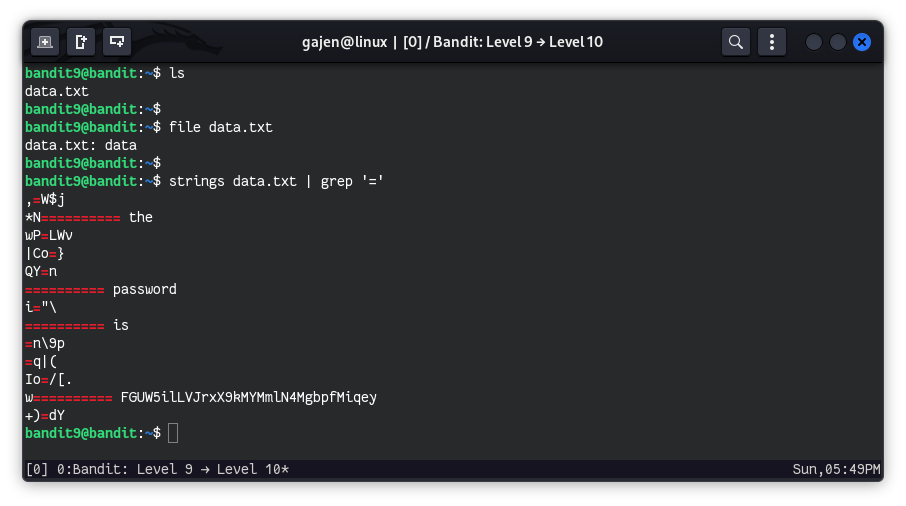Click the word 'password' in grep output
The width and height of the screenshot is (906, 506).
pyautogui.click(x=144, y=289)
